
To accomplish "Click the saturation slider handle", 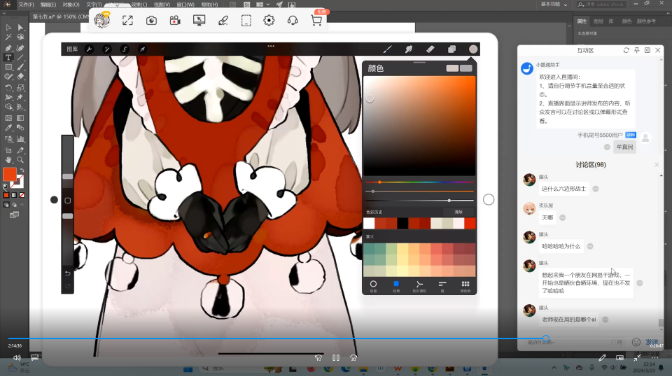I will click(x=373, y=191).
